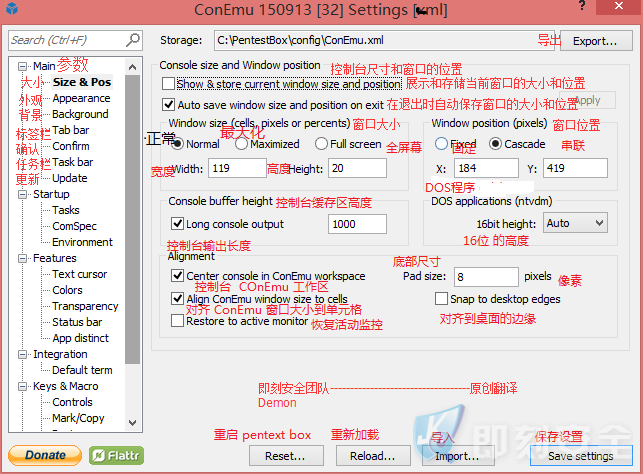Select the Maximized radio button
The width and height of the screenshot is (643, 474).
pos(241,144)
